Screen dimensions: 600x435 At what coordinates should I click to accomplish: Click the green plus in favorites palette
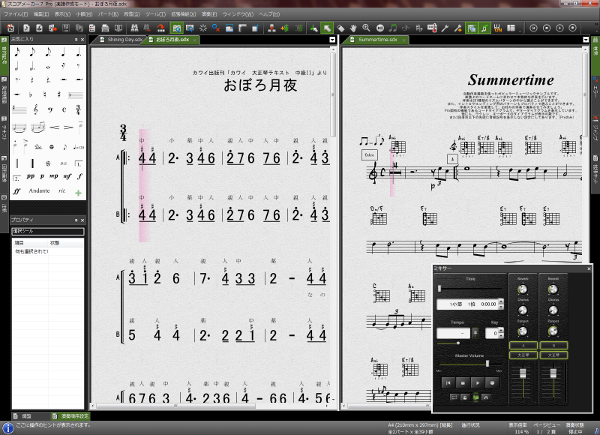[x=78, y=192]
